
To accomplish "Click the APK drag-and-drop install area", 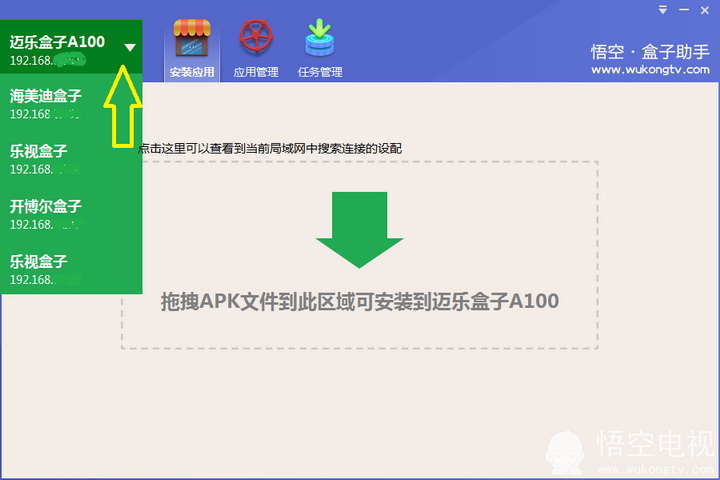I will pos(360,255).
